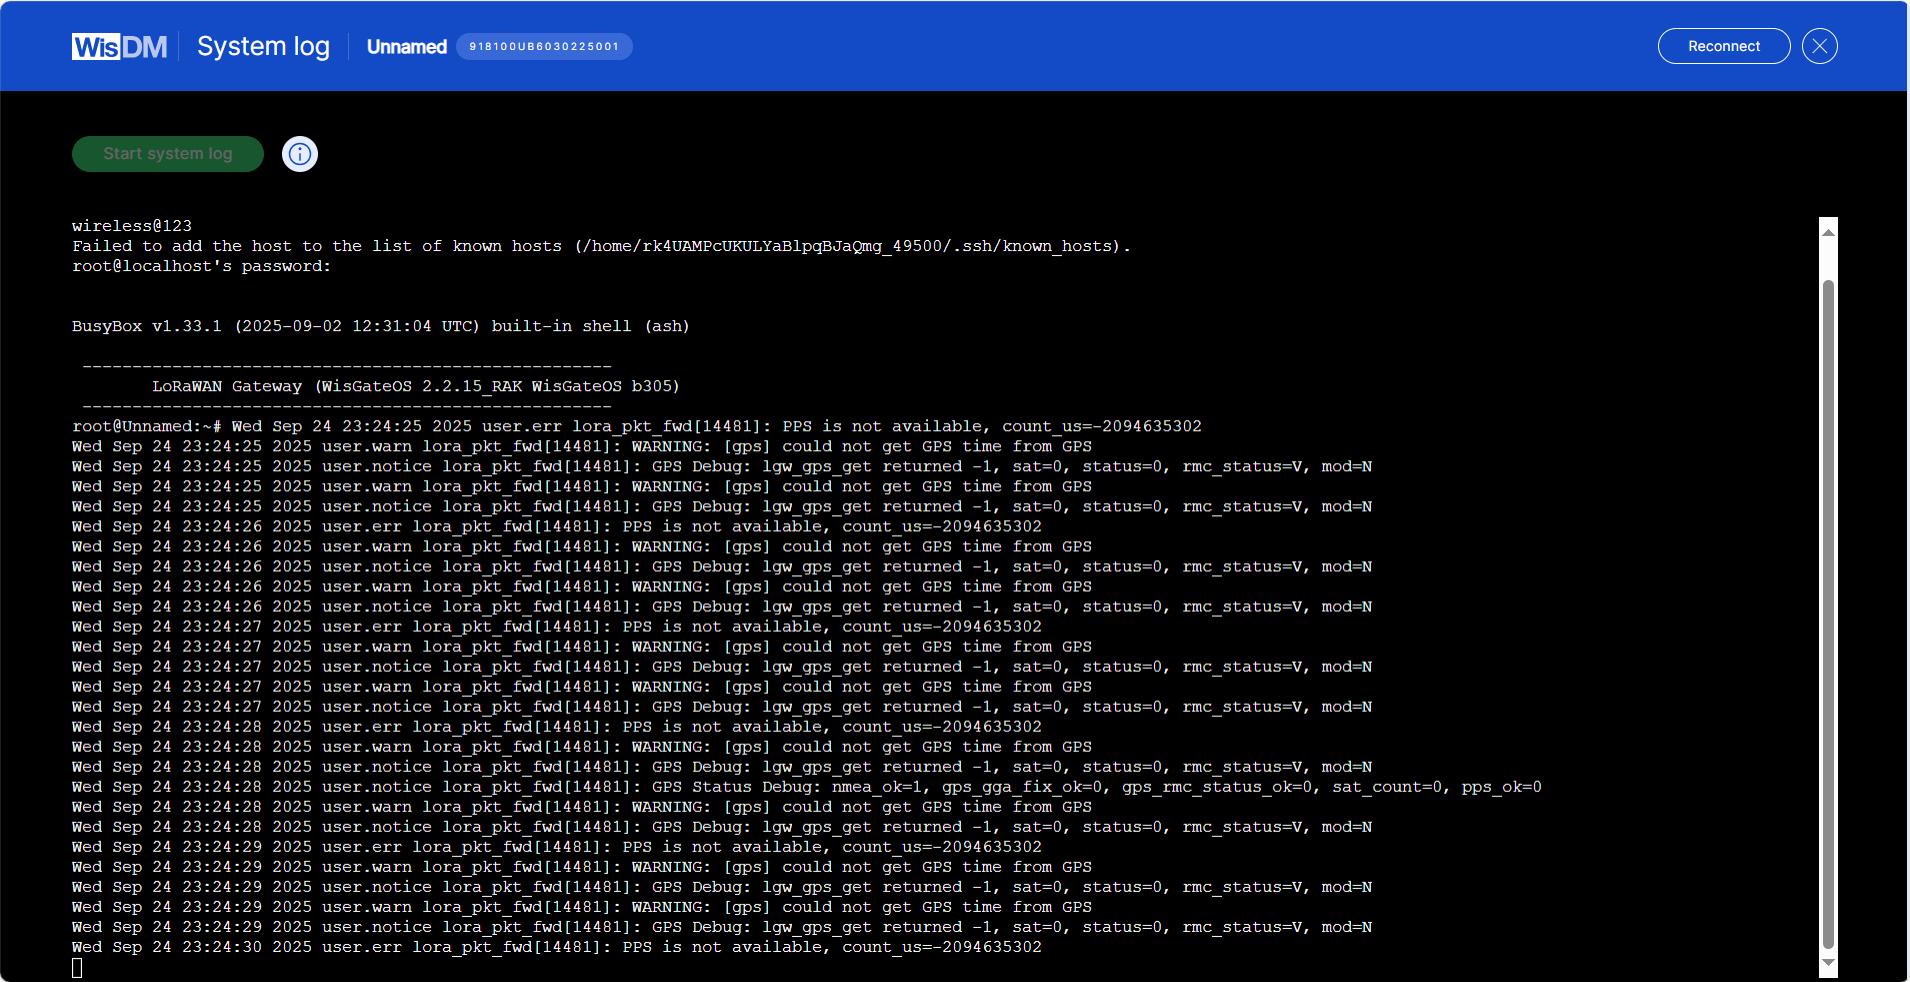Screen dimensions: 1910x982
Task: Click the scrollbar up arrow
Action: 1828,232
